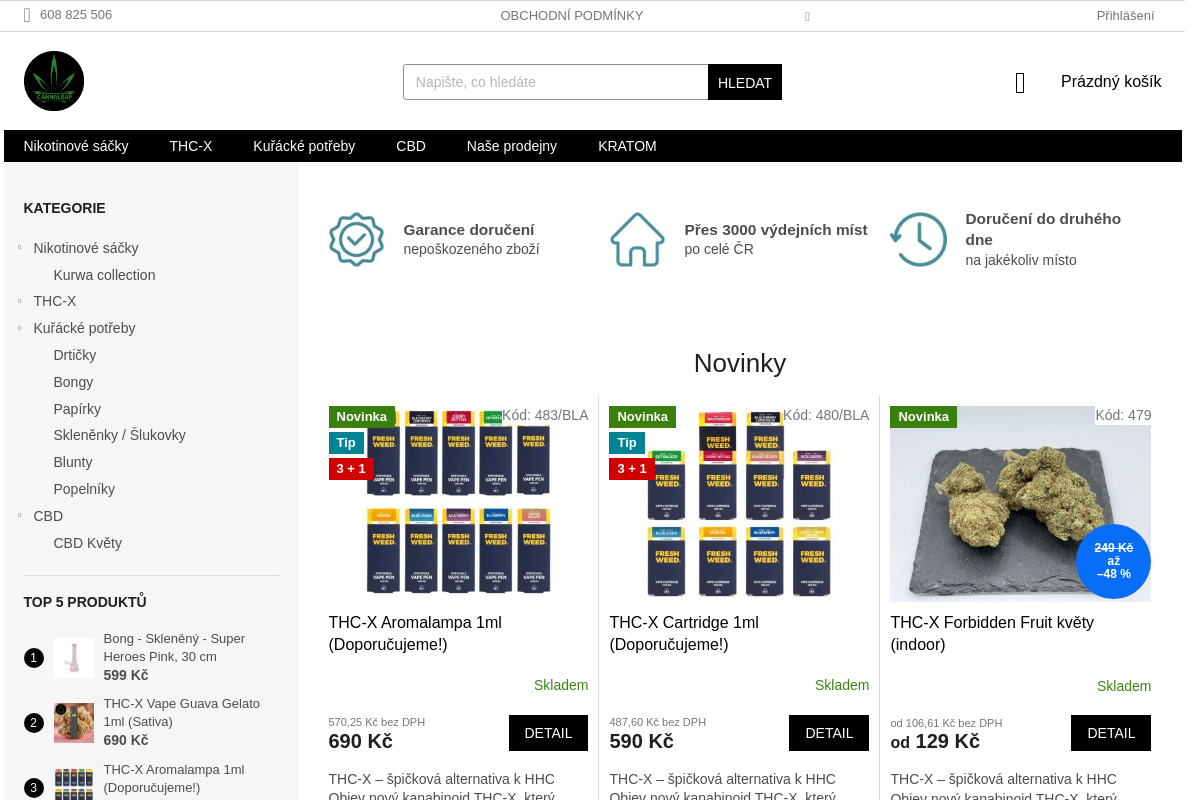Screen dimensions: 1200x800
Task: Click the Novinky section heading
Action: coord(740,362)
